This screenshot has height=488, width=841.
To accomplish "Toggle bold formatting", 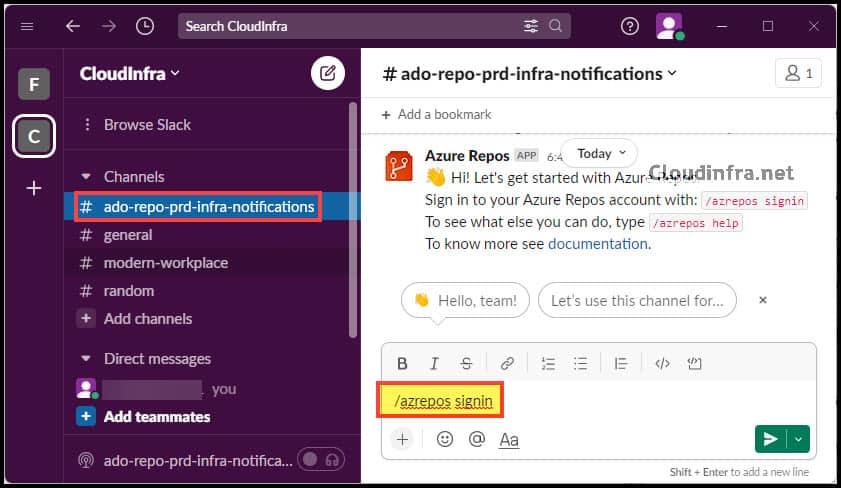I will [x=402, y=364].
